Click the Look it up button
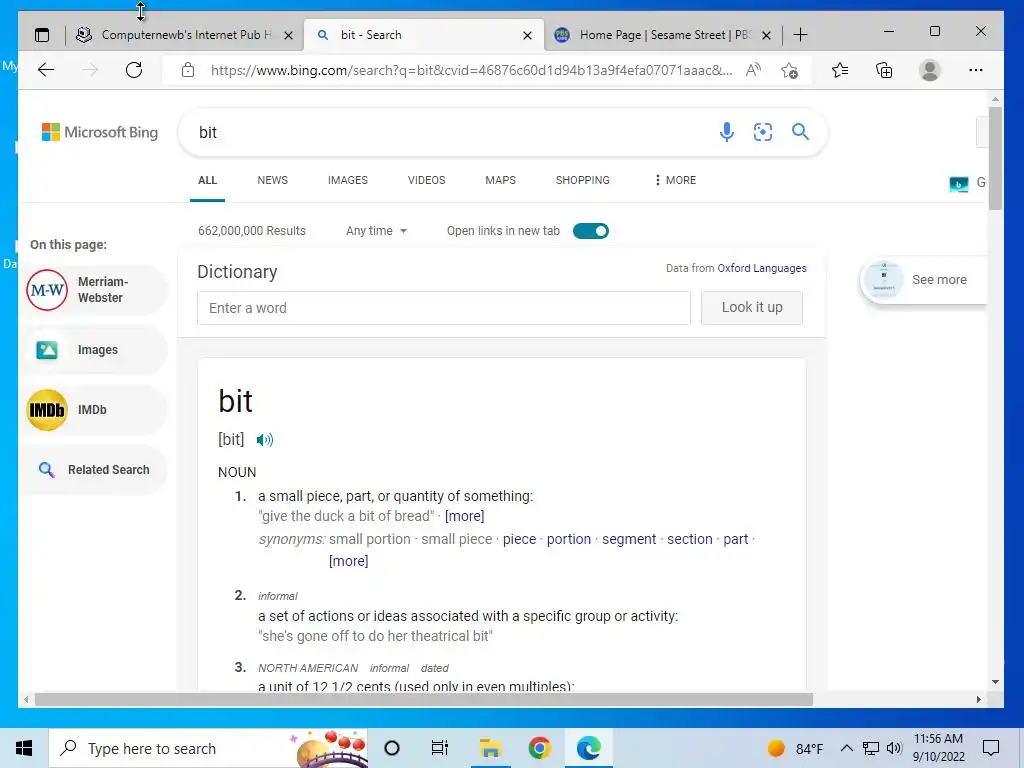This screenshot has height=768, width=1024. point(752,308)
